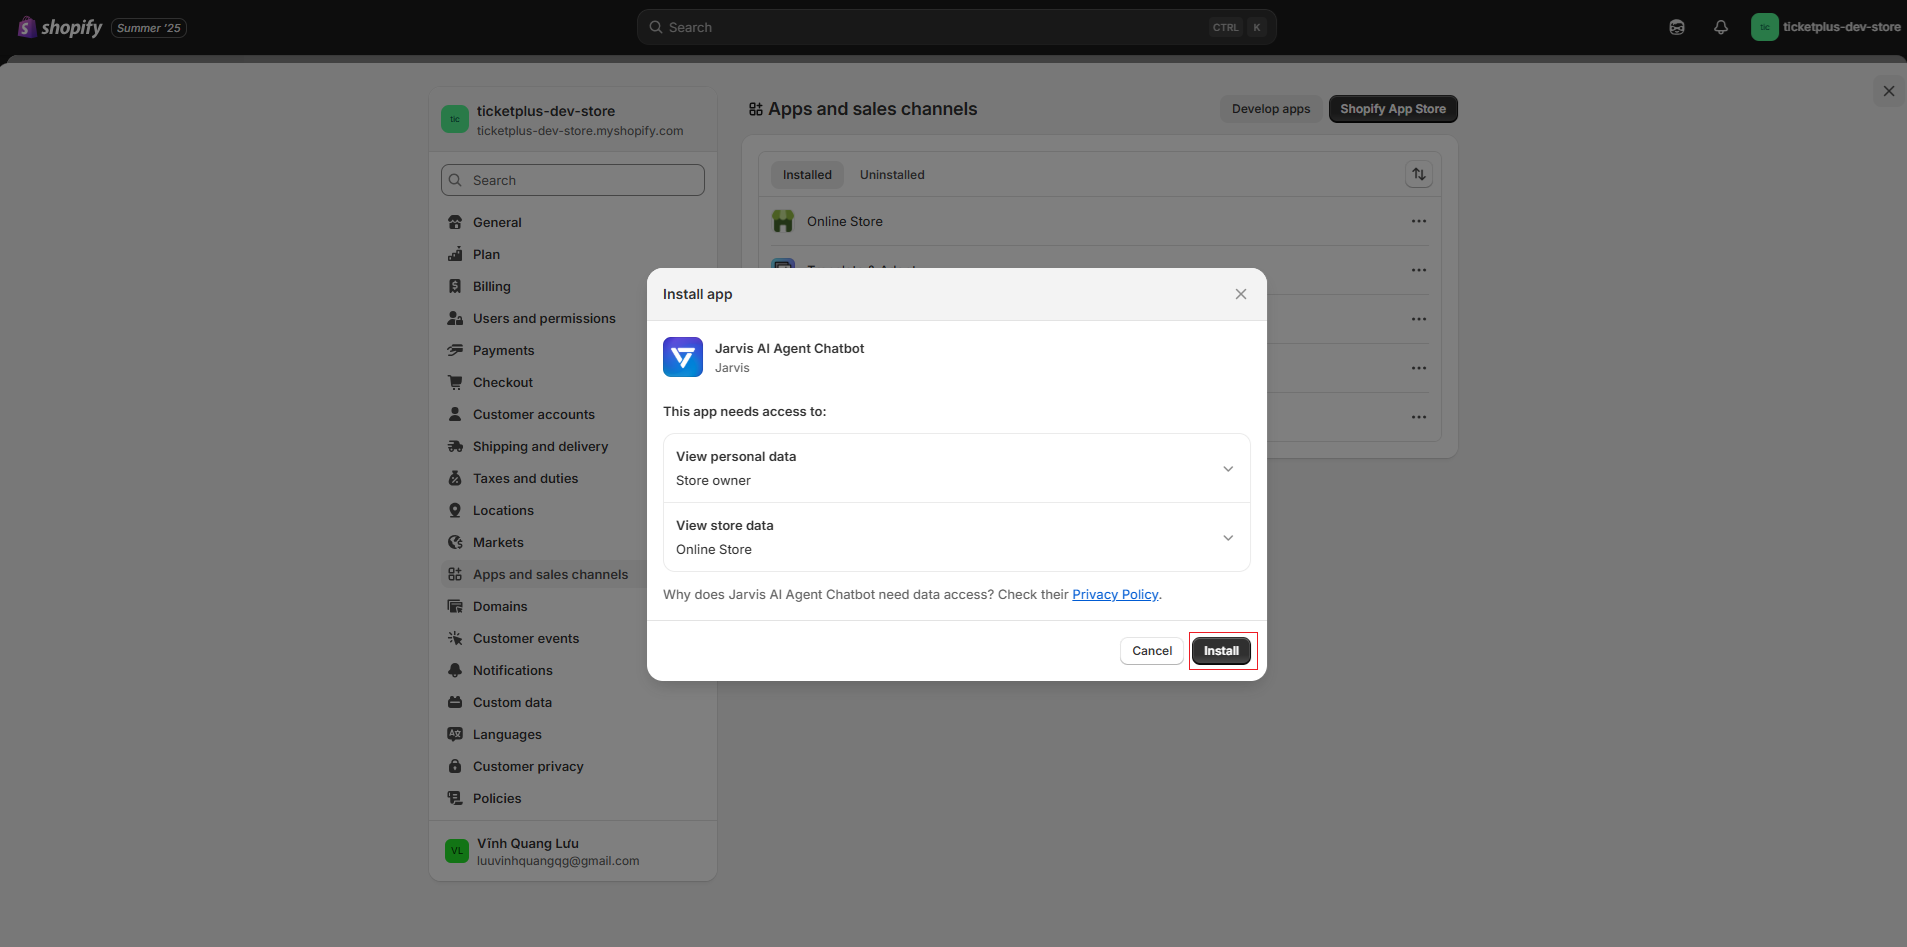Screen dimensions: 1907x947
Task: Click the ticketplus-dev-store.myshopify.com URL text
Action: coord(580,131)
